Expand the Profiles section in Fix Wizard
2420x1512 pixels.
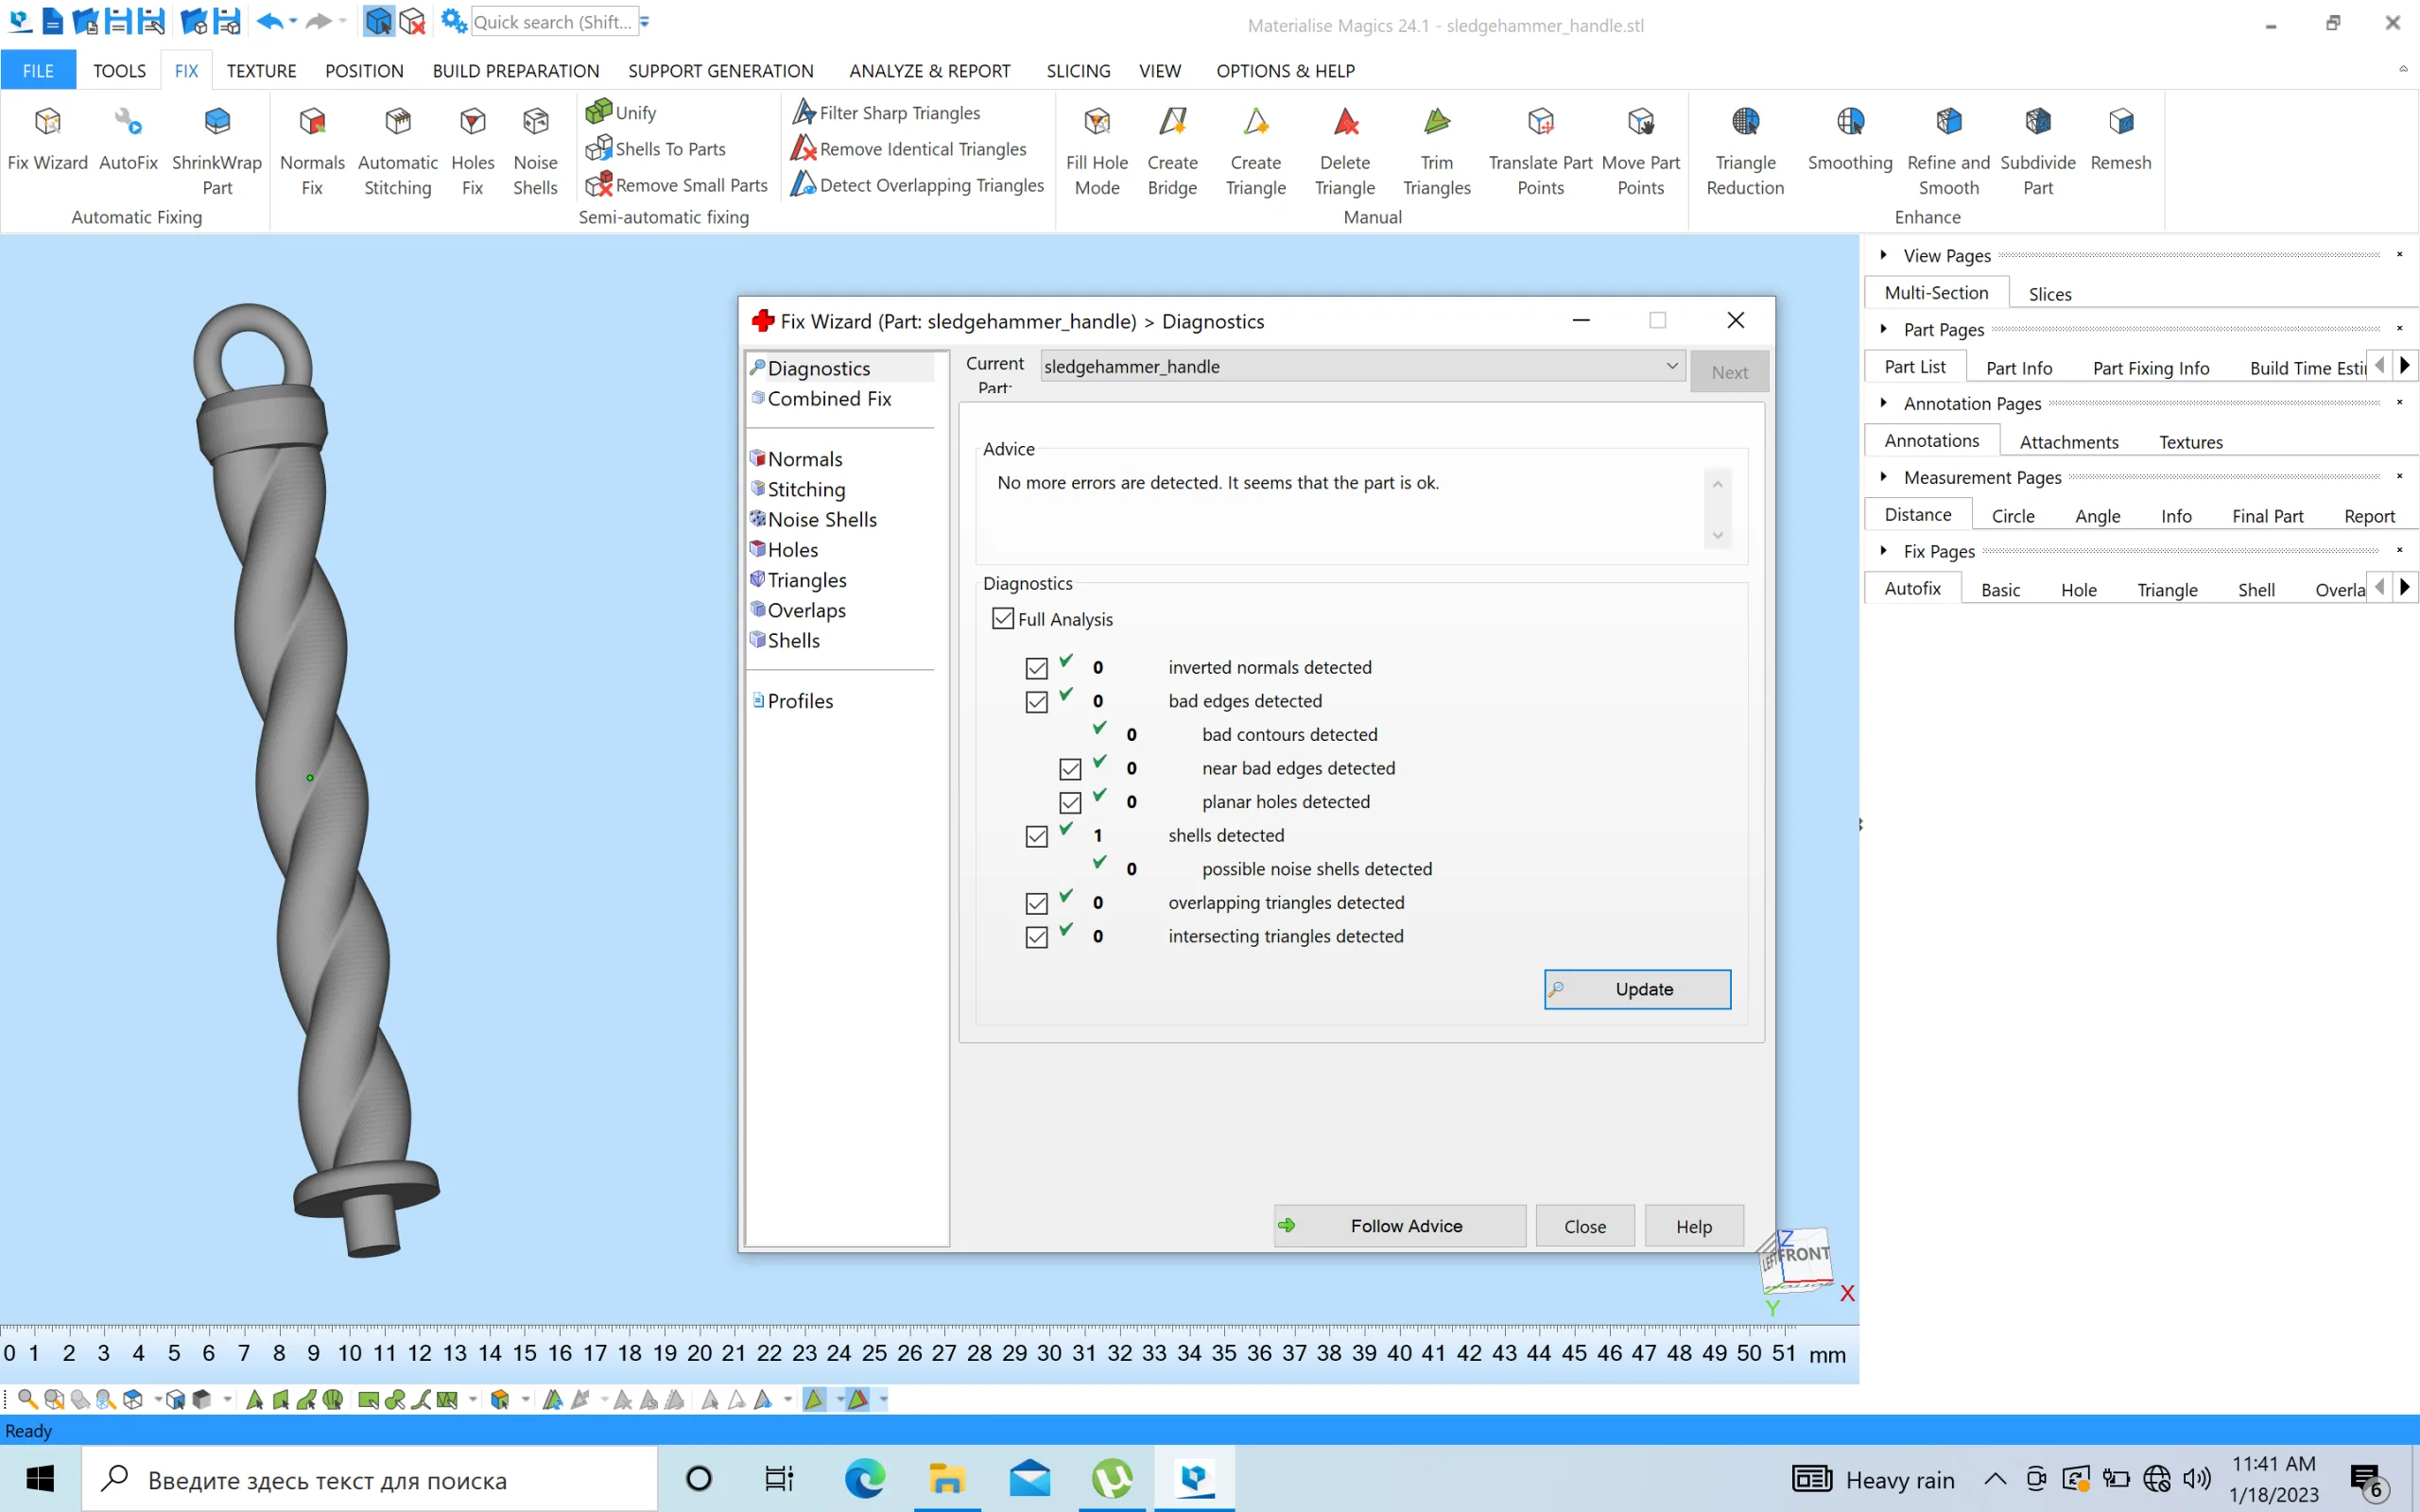pyautogui.click(x=800, y=698)
